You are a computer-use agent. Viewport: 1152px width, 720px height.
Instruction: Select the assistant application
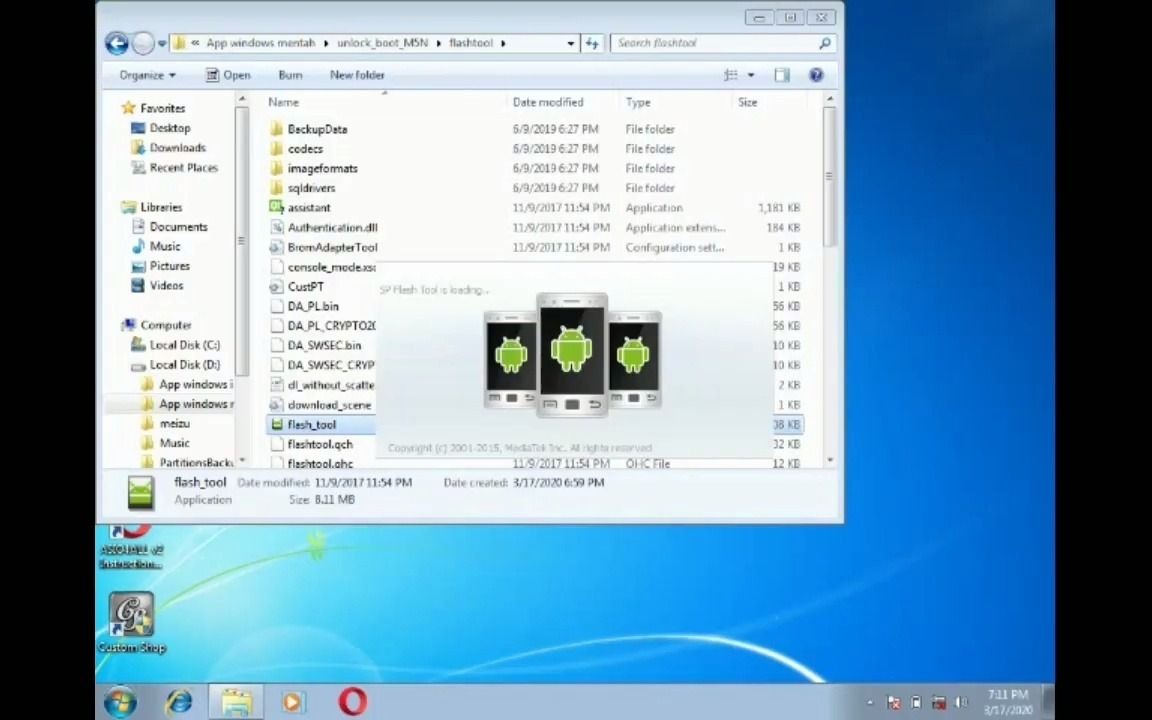(x=309, y=208)
